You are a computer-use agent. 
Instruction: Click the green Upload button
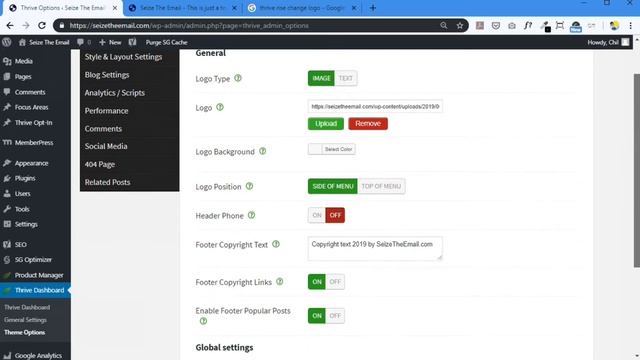tap(326, 123)
